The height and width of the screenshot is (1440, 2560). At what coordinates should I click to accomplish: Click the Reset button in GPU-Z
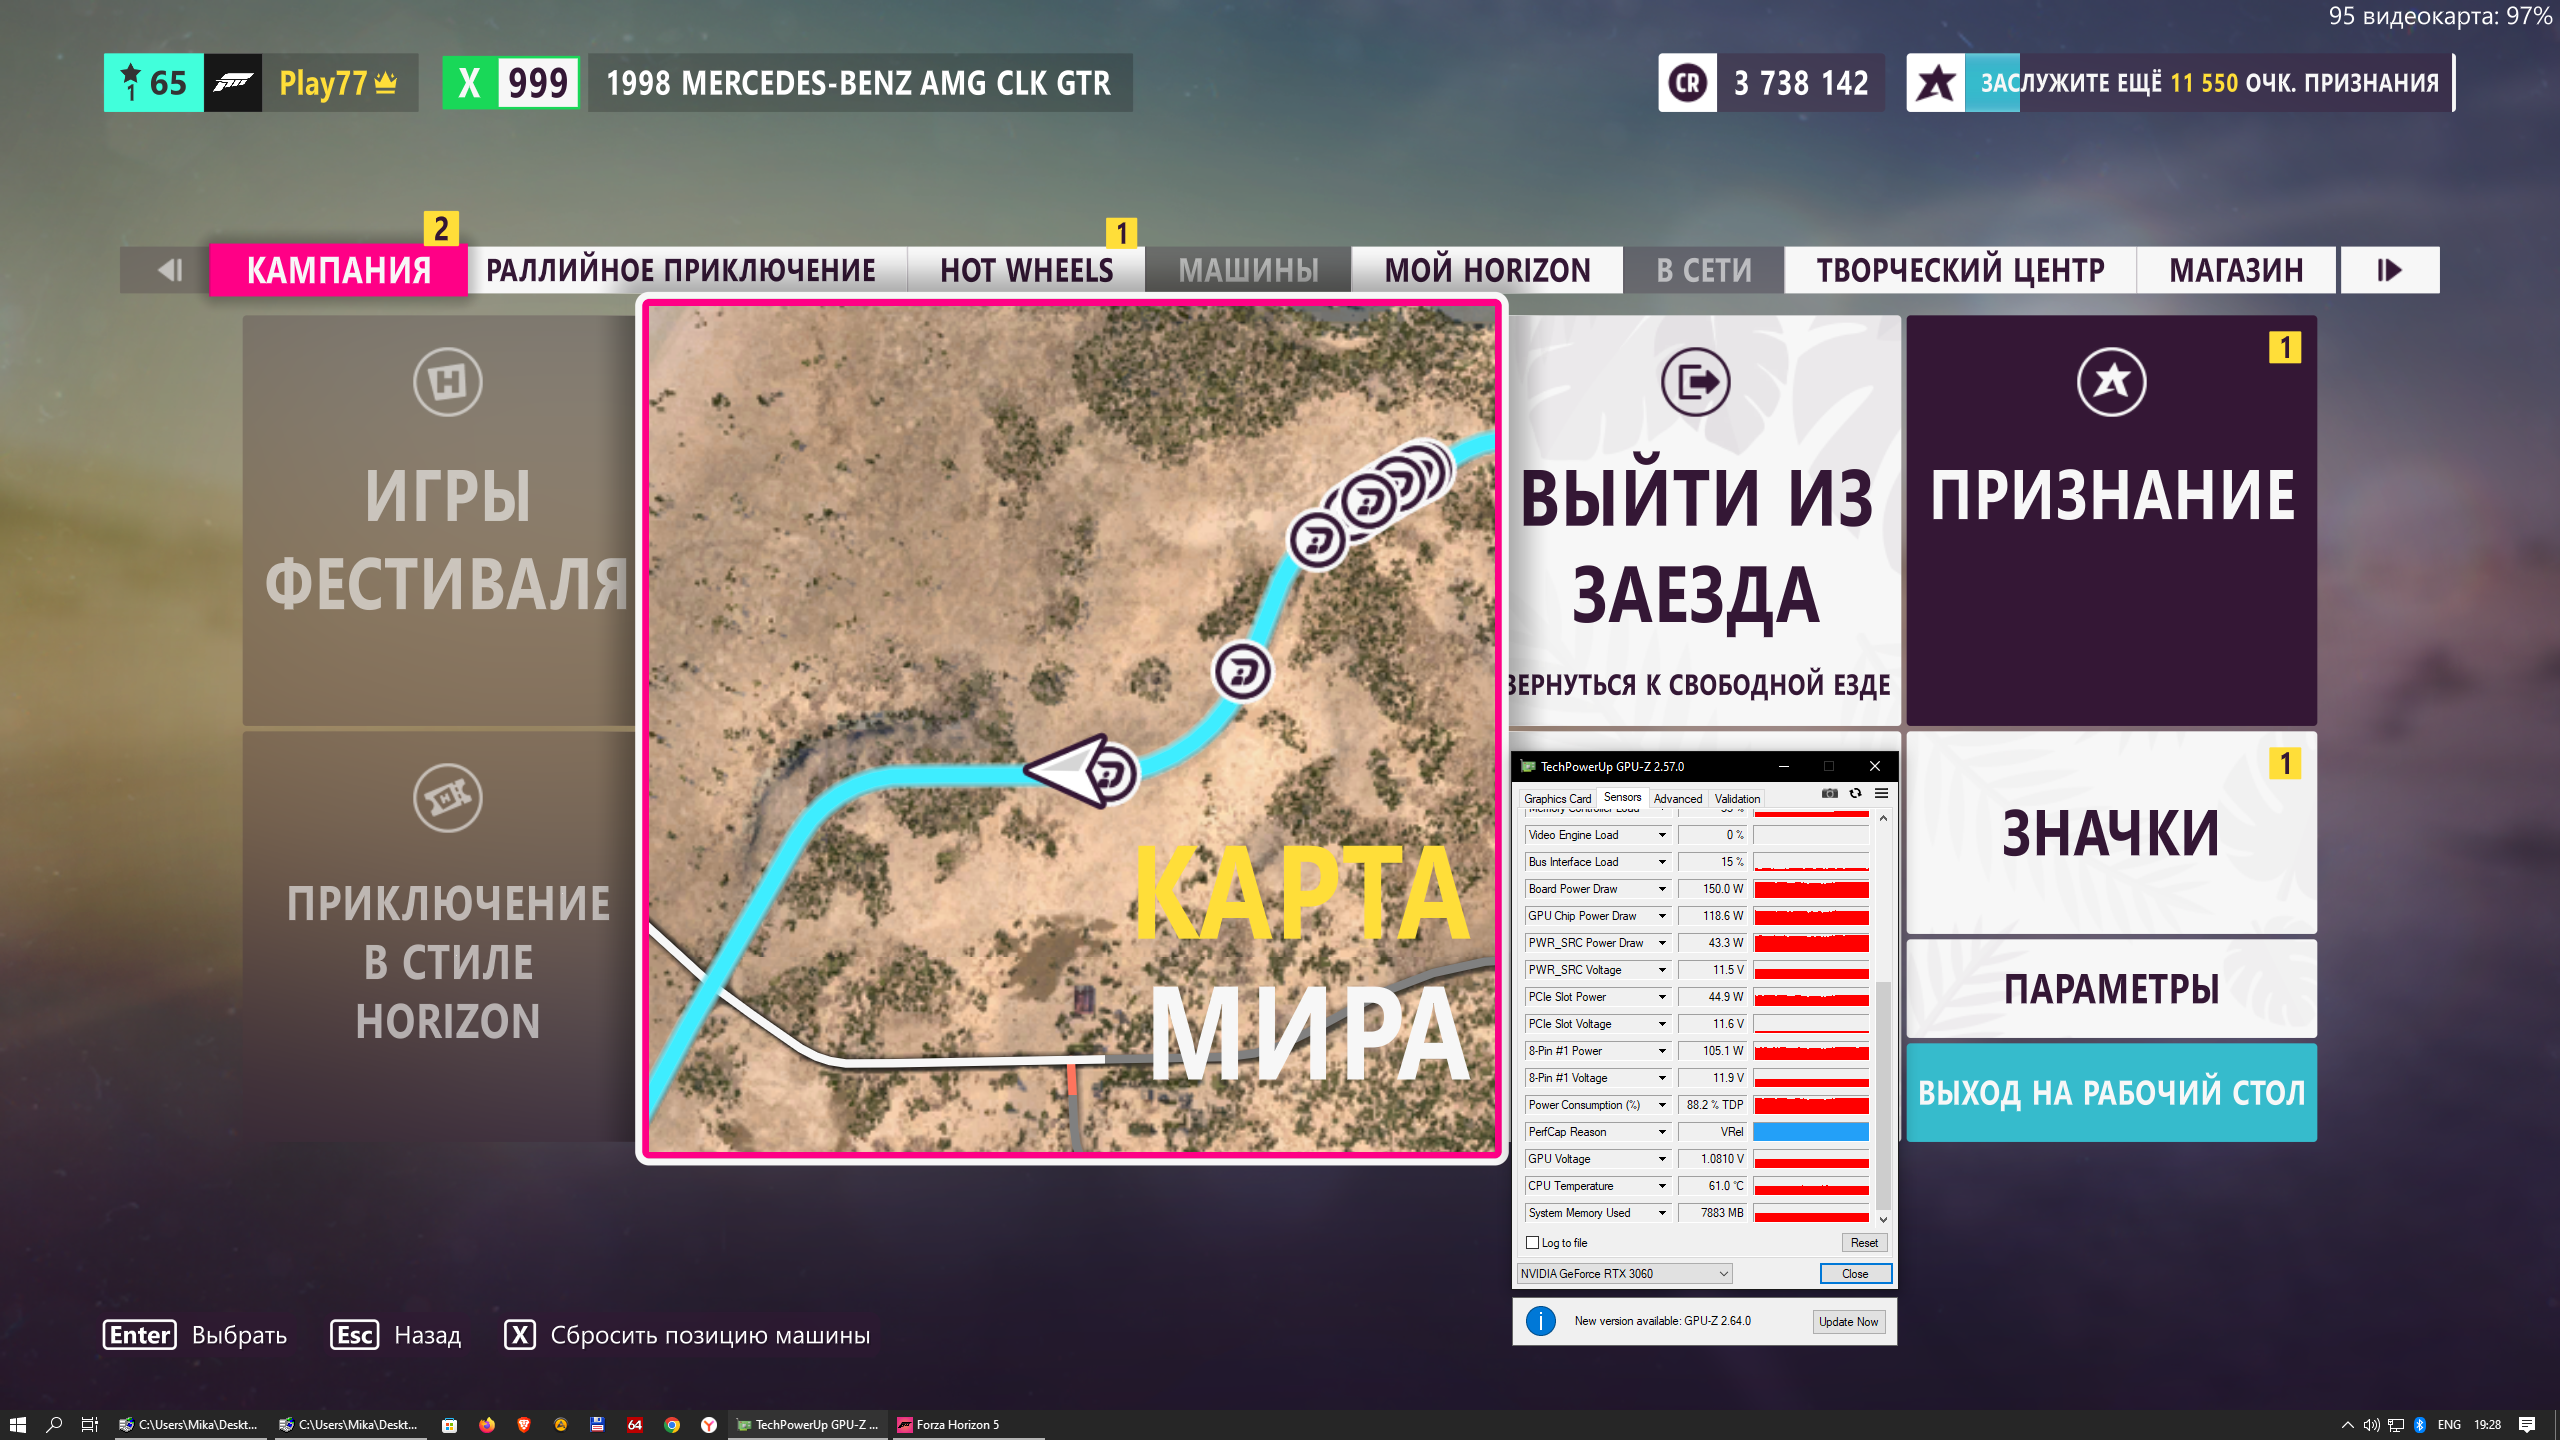tap(1863, 1243)
